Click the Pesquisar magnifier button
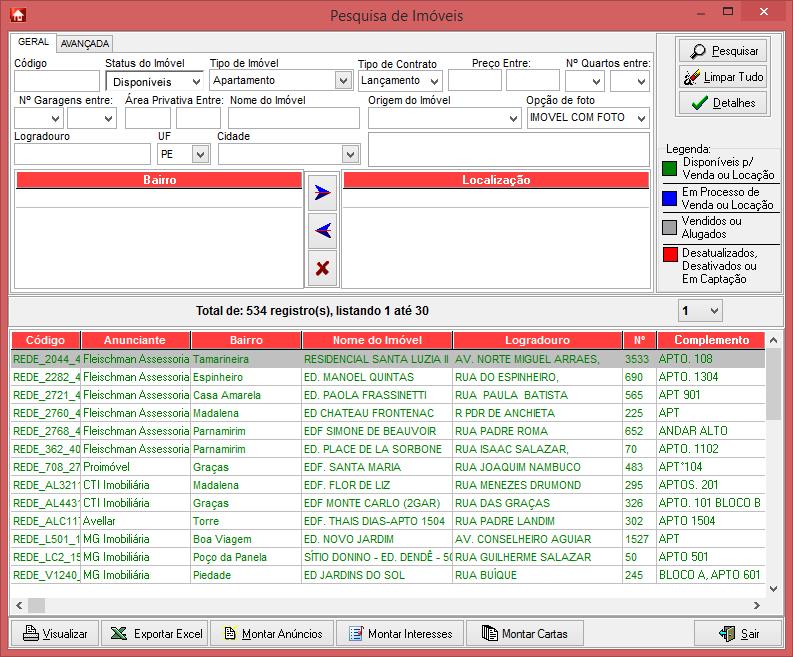Viewport: 793px width, 657px height. click(722, 50)
